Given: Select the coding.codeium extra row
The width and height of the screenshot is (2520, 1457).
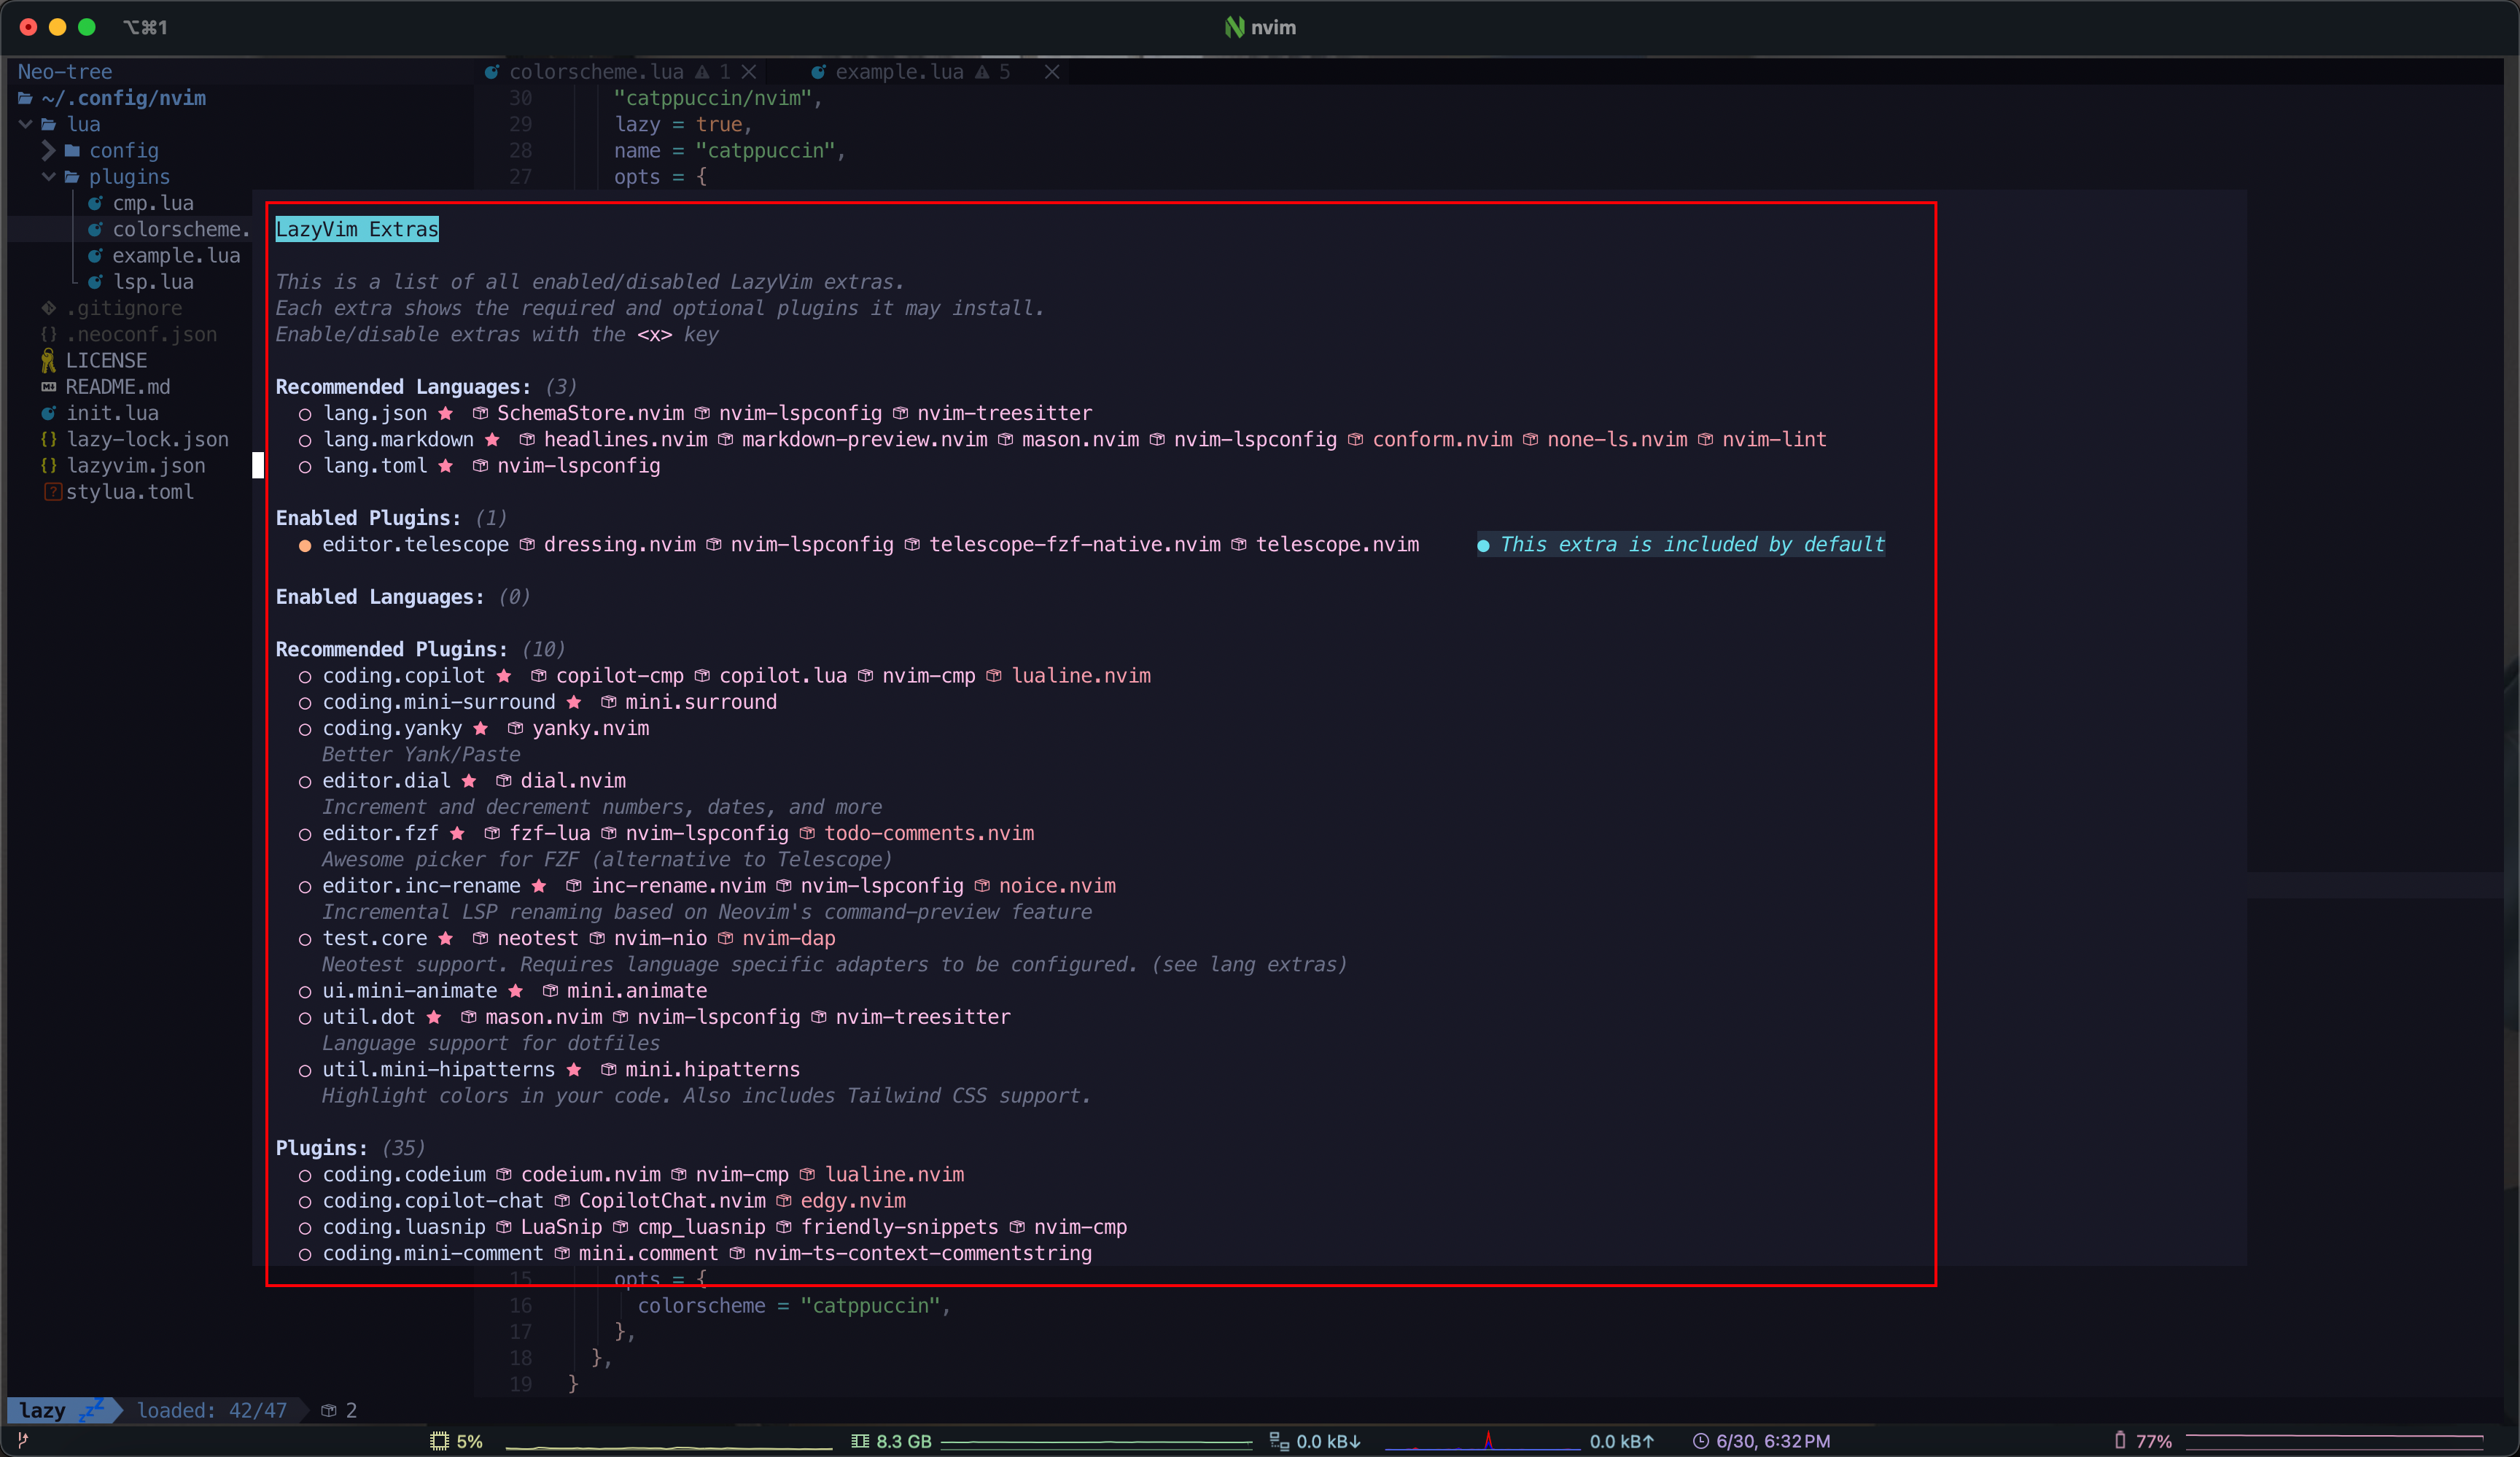Looking at the screenshot, I should 632,1175.
